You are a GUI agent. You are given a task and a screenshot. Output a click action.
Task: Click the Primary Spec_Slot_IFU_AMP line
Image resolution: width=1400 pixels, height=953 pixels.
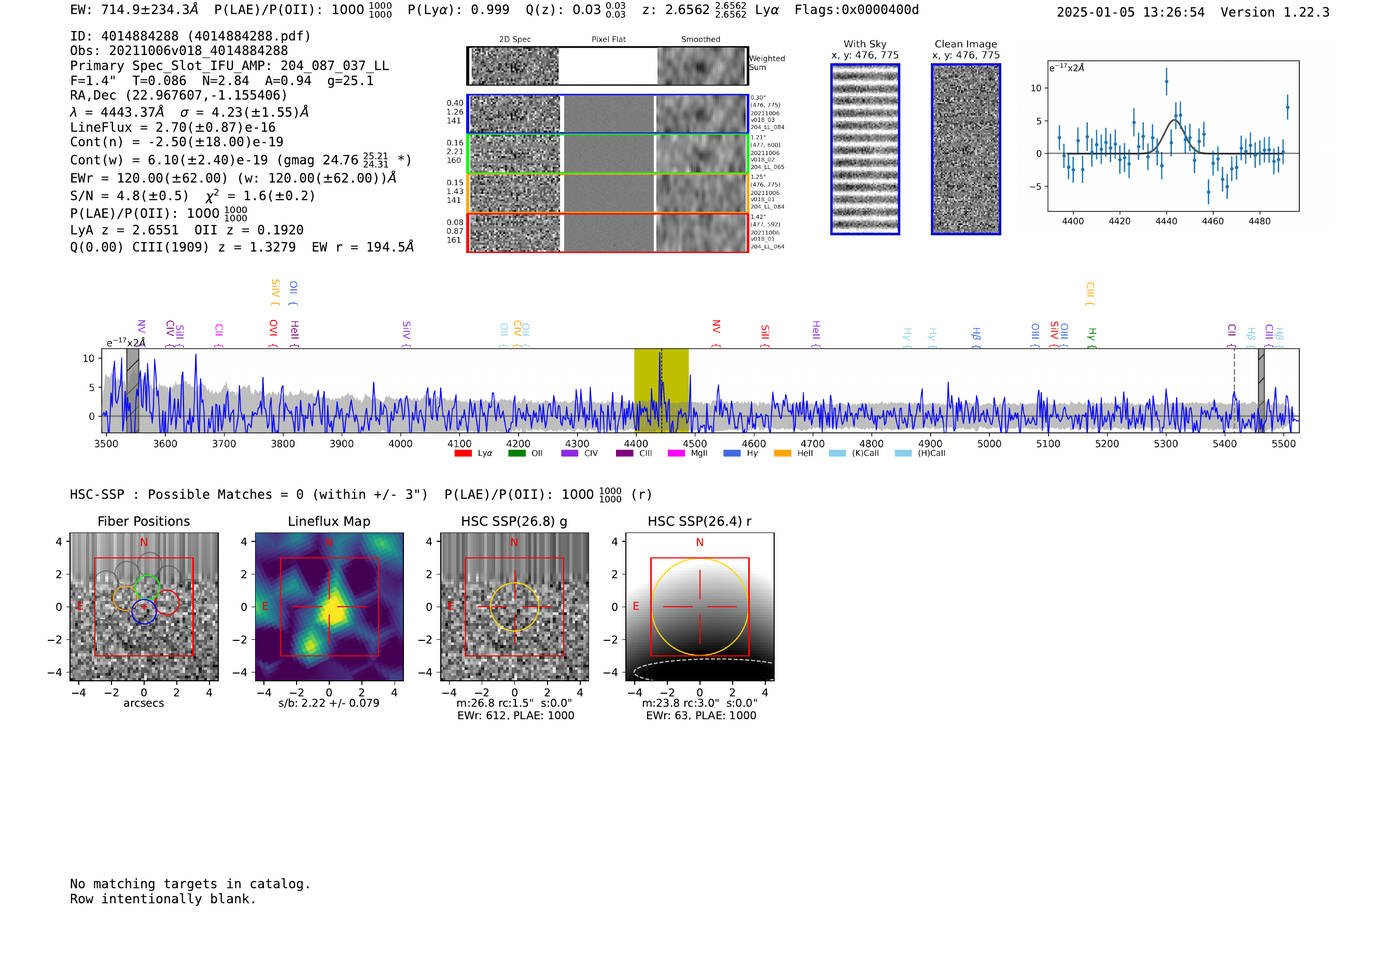point(230,66)
